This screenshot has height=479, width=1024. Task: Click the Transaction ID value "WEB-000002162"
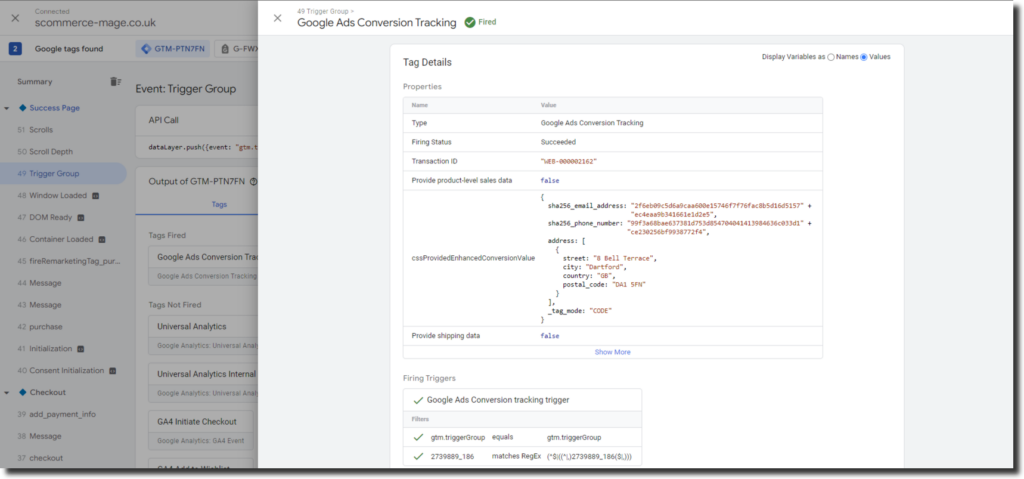click(x=569, y=161)
